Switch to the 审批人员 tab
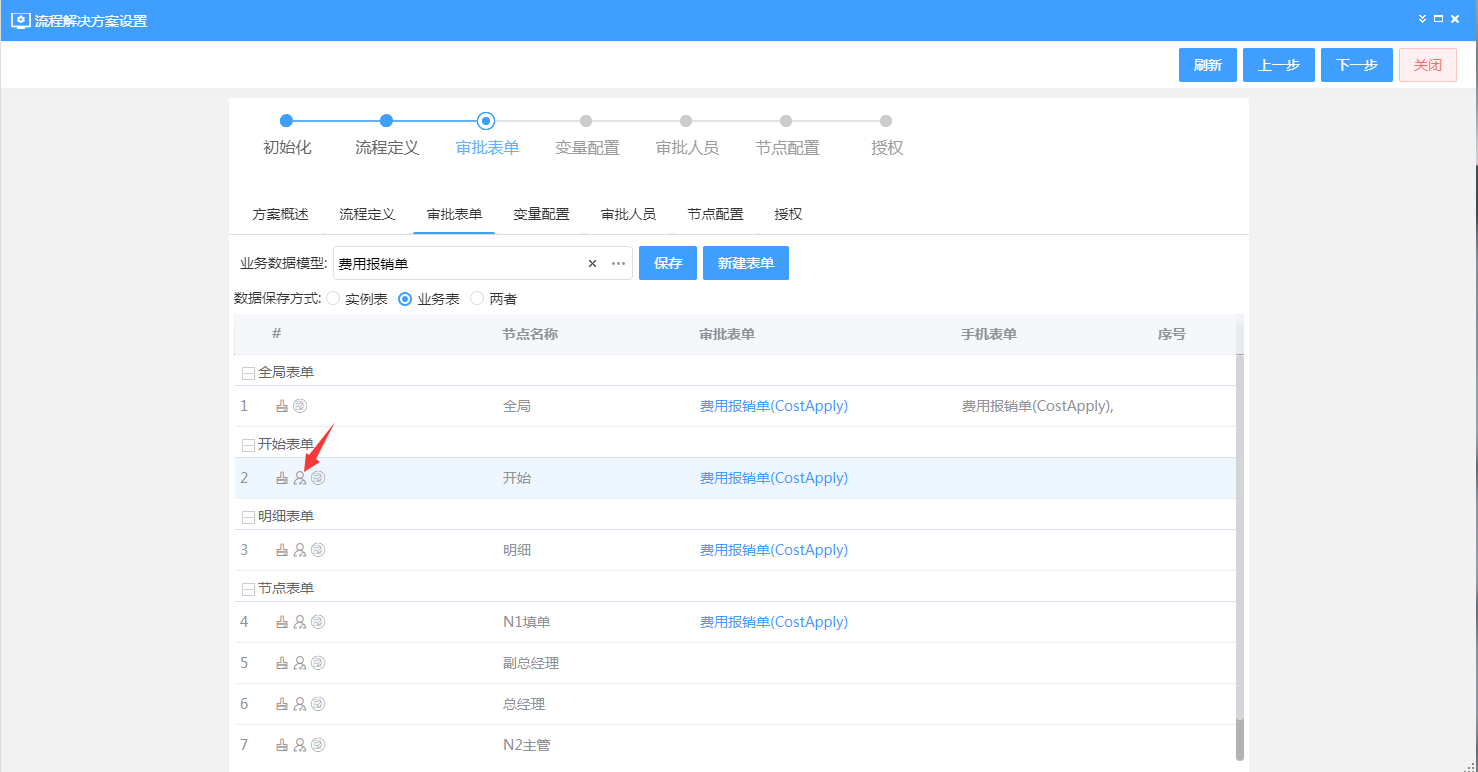1478x772 pixels. pyautogui.click(x=628, y=214)
